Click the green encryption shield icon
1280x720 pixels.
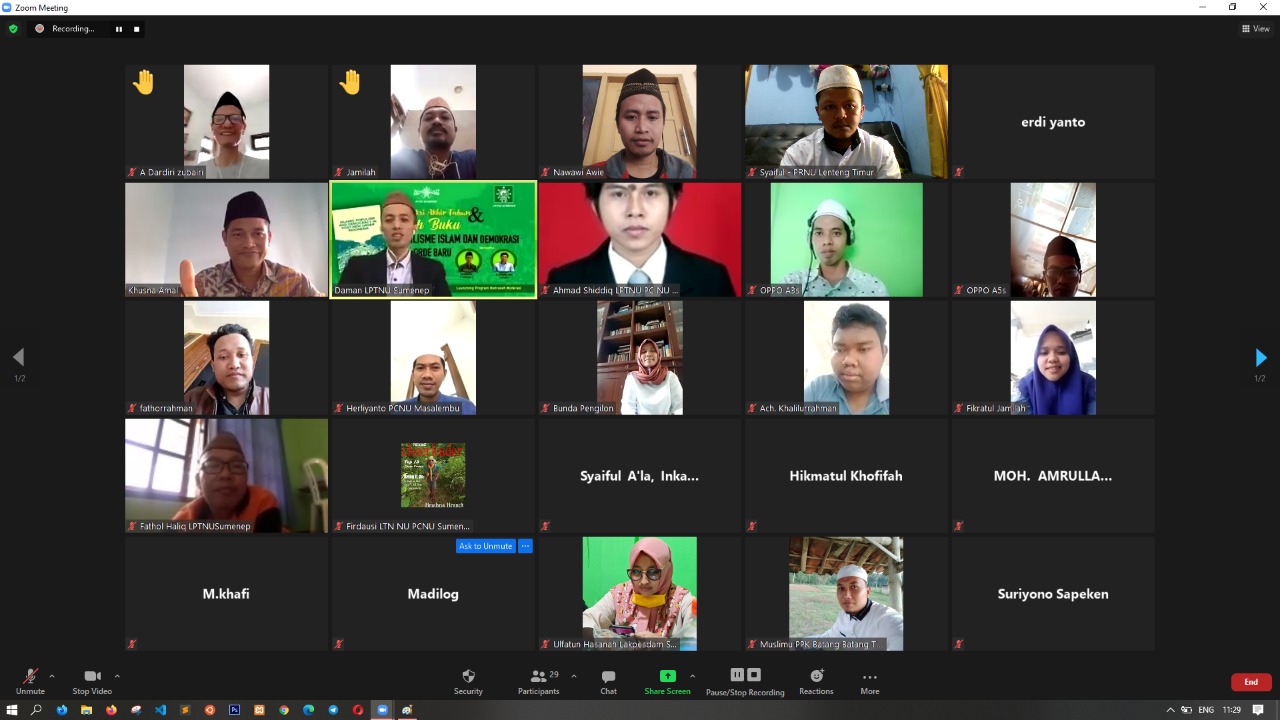(x=13, y=29)
